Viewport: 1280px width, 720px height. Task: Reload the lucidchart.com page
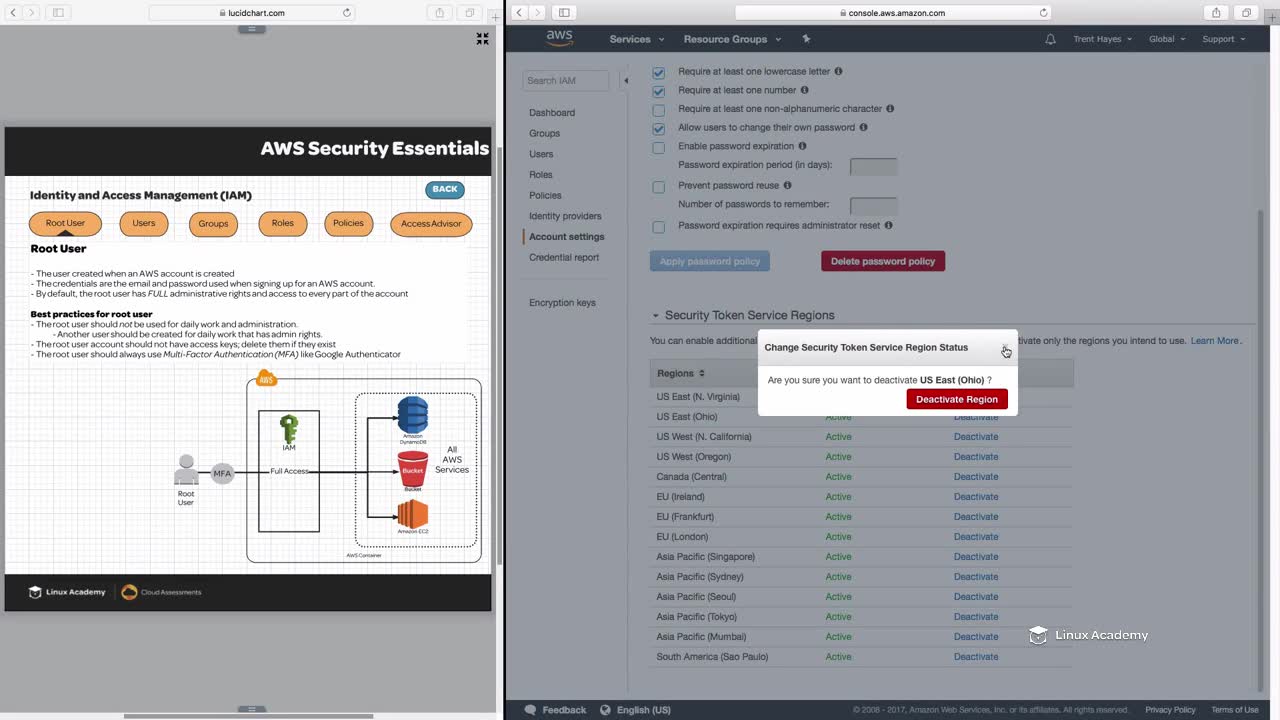coord(347,13)
